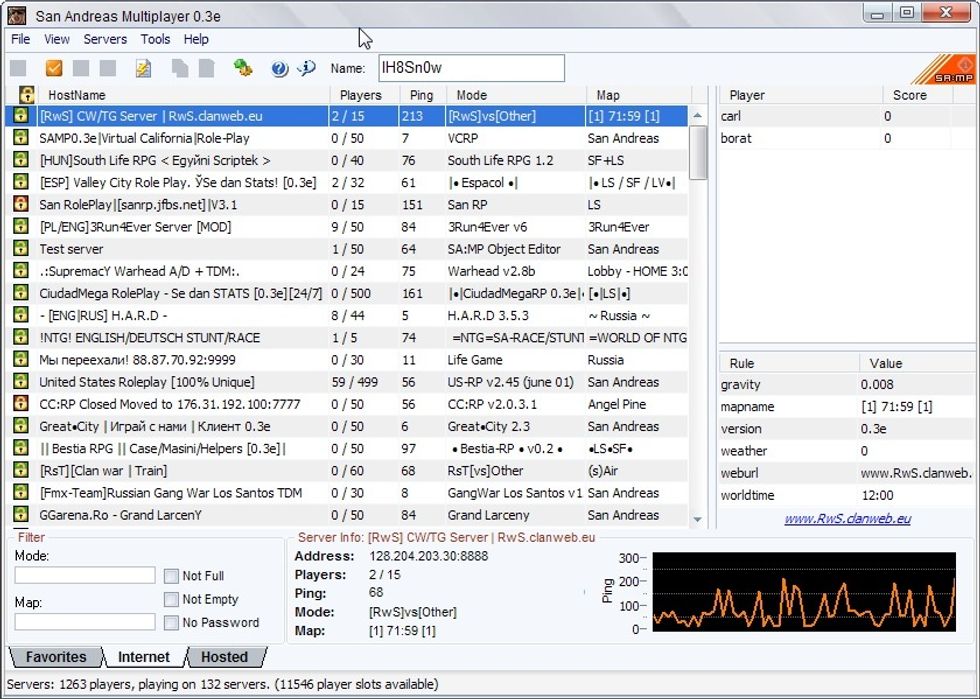This screenshot has width=980, height=699.
Task: Click the lock icon beside Test server row
Action: point(20,249)
